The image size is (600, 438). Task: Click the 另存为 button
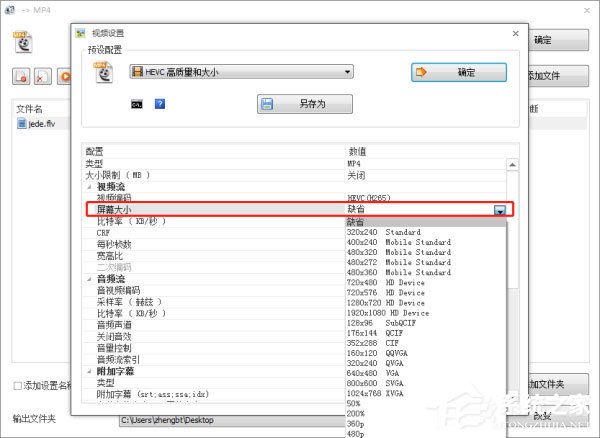[305, 104]
